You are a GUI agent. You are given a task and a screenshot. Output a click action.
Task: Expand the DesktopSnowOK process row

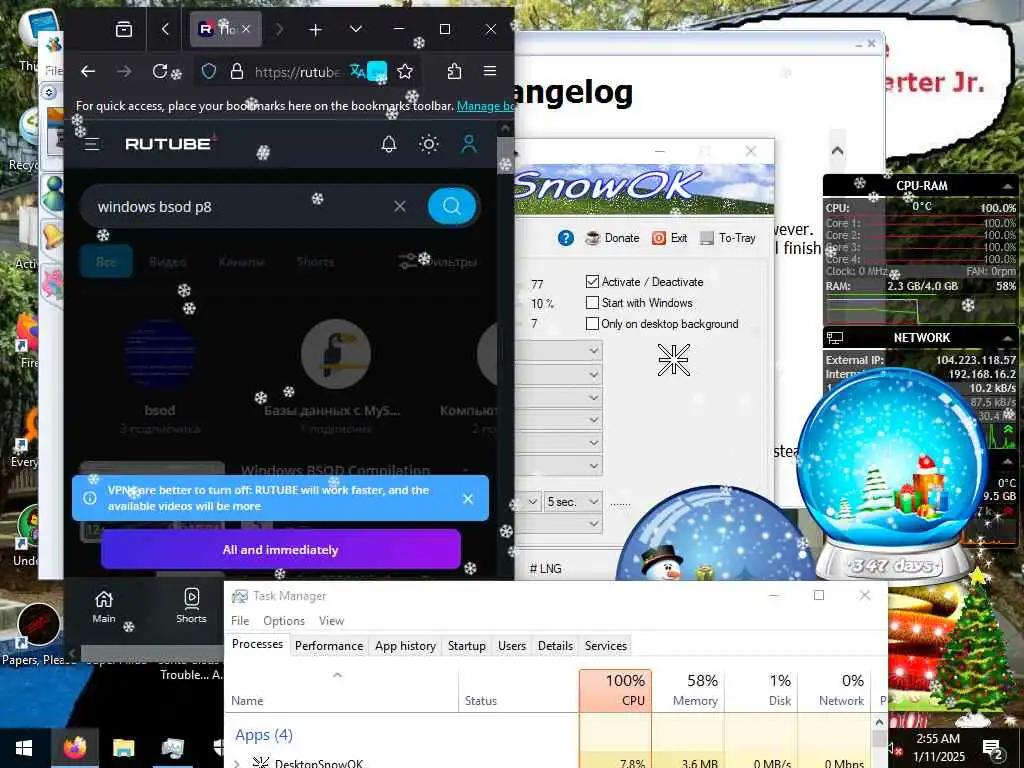click(236, 763)
